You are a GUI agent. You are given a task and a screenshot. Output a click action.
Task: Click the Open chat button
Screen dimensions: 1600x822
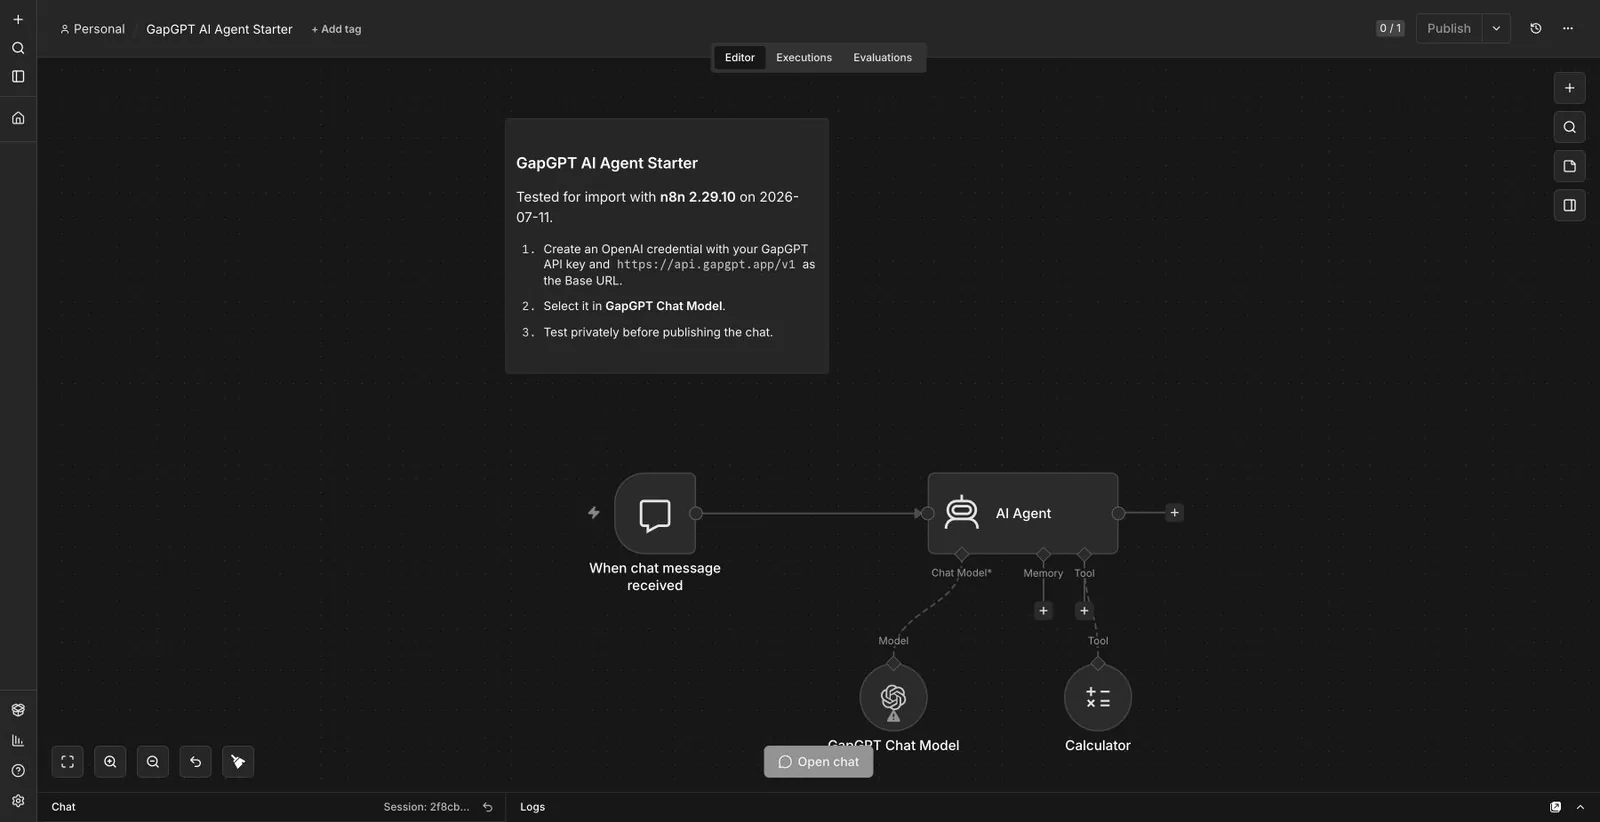(x=818, y=762)
